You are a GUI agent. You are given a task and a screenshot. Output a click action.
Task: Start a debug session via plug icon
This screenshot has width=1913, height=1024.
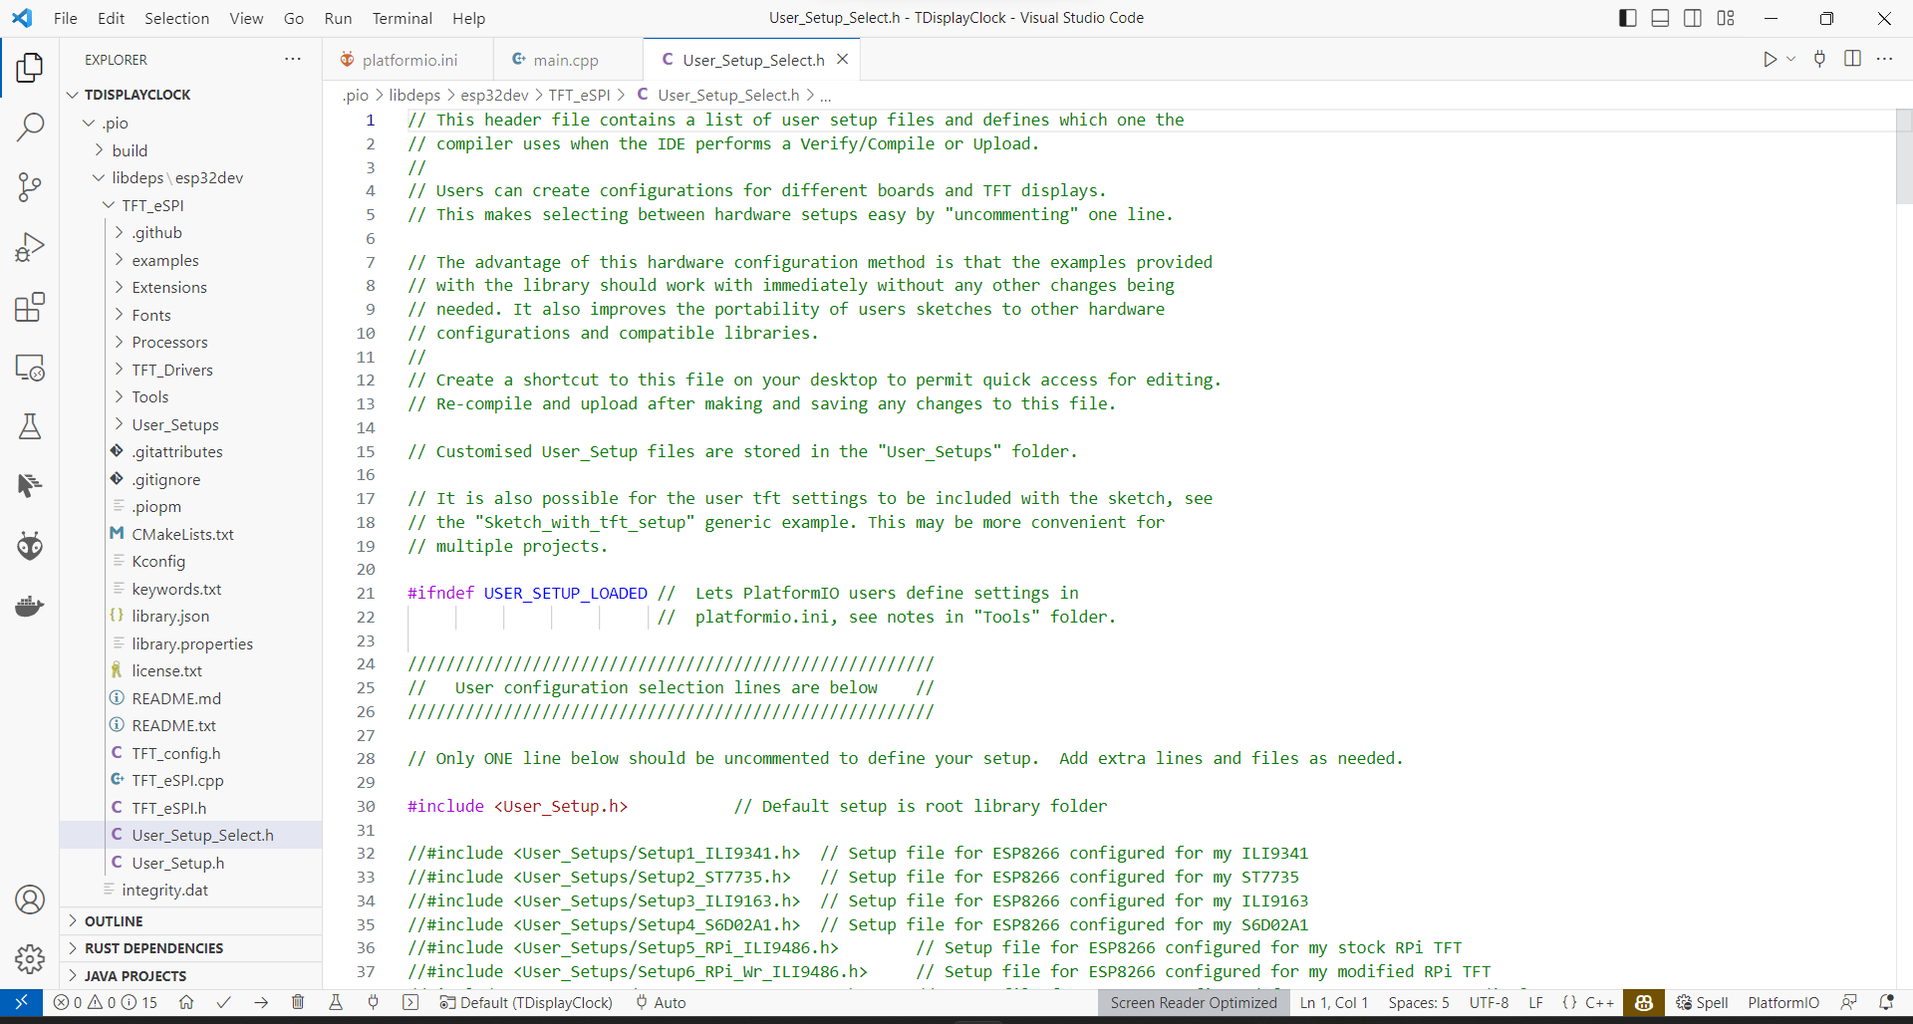pos(373,1002)
